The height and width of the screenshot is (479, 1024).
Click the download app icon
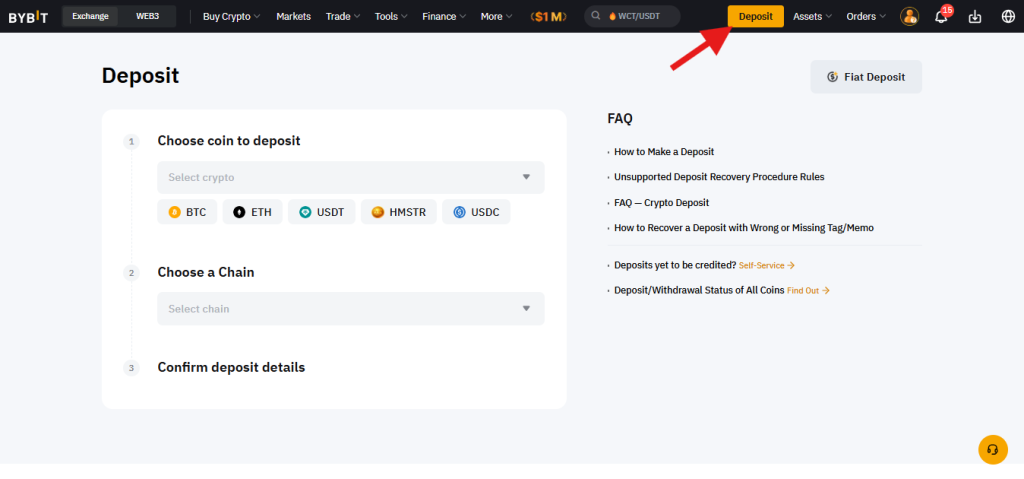[x=974, y=16]
